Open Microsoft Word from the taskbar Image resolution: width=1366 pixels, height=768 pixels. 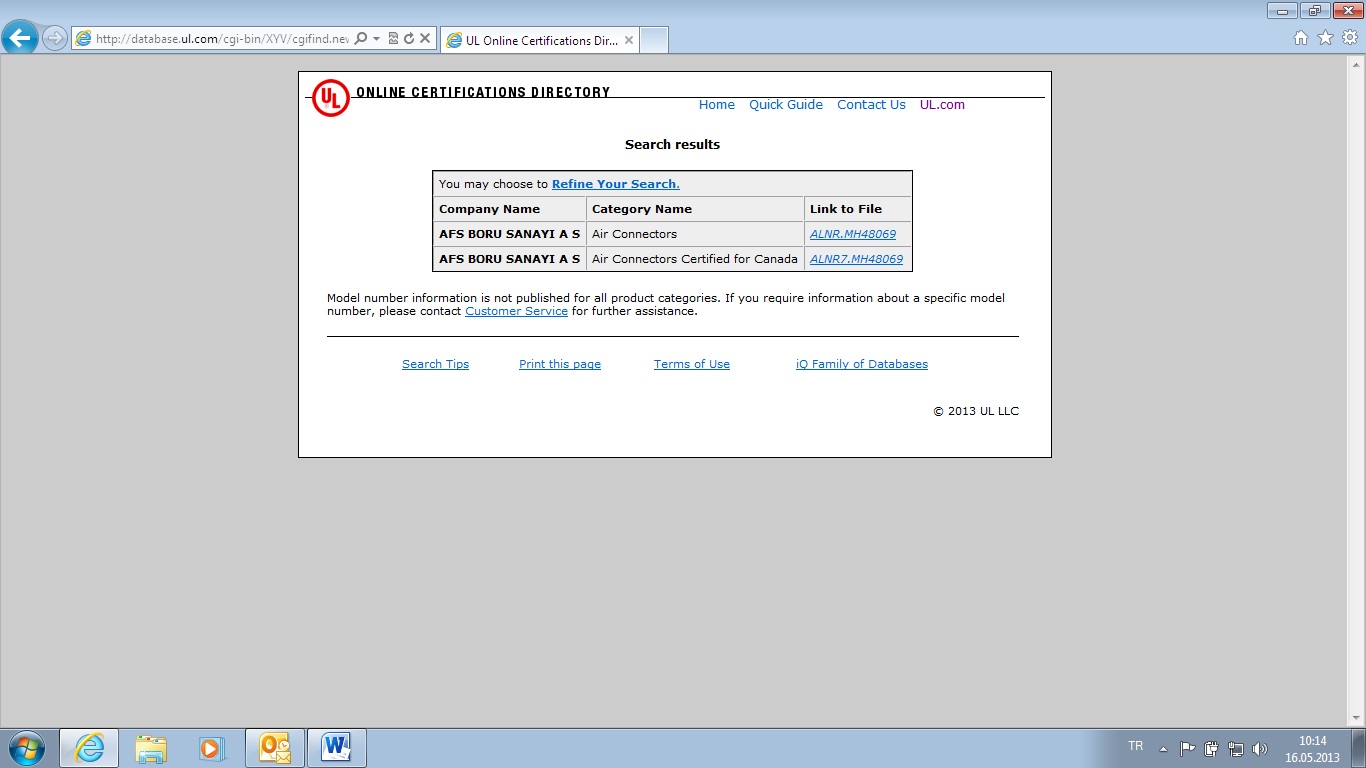pos(336,748)
